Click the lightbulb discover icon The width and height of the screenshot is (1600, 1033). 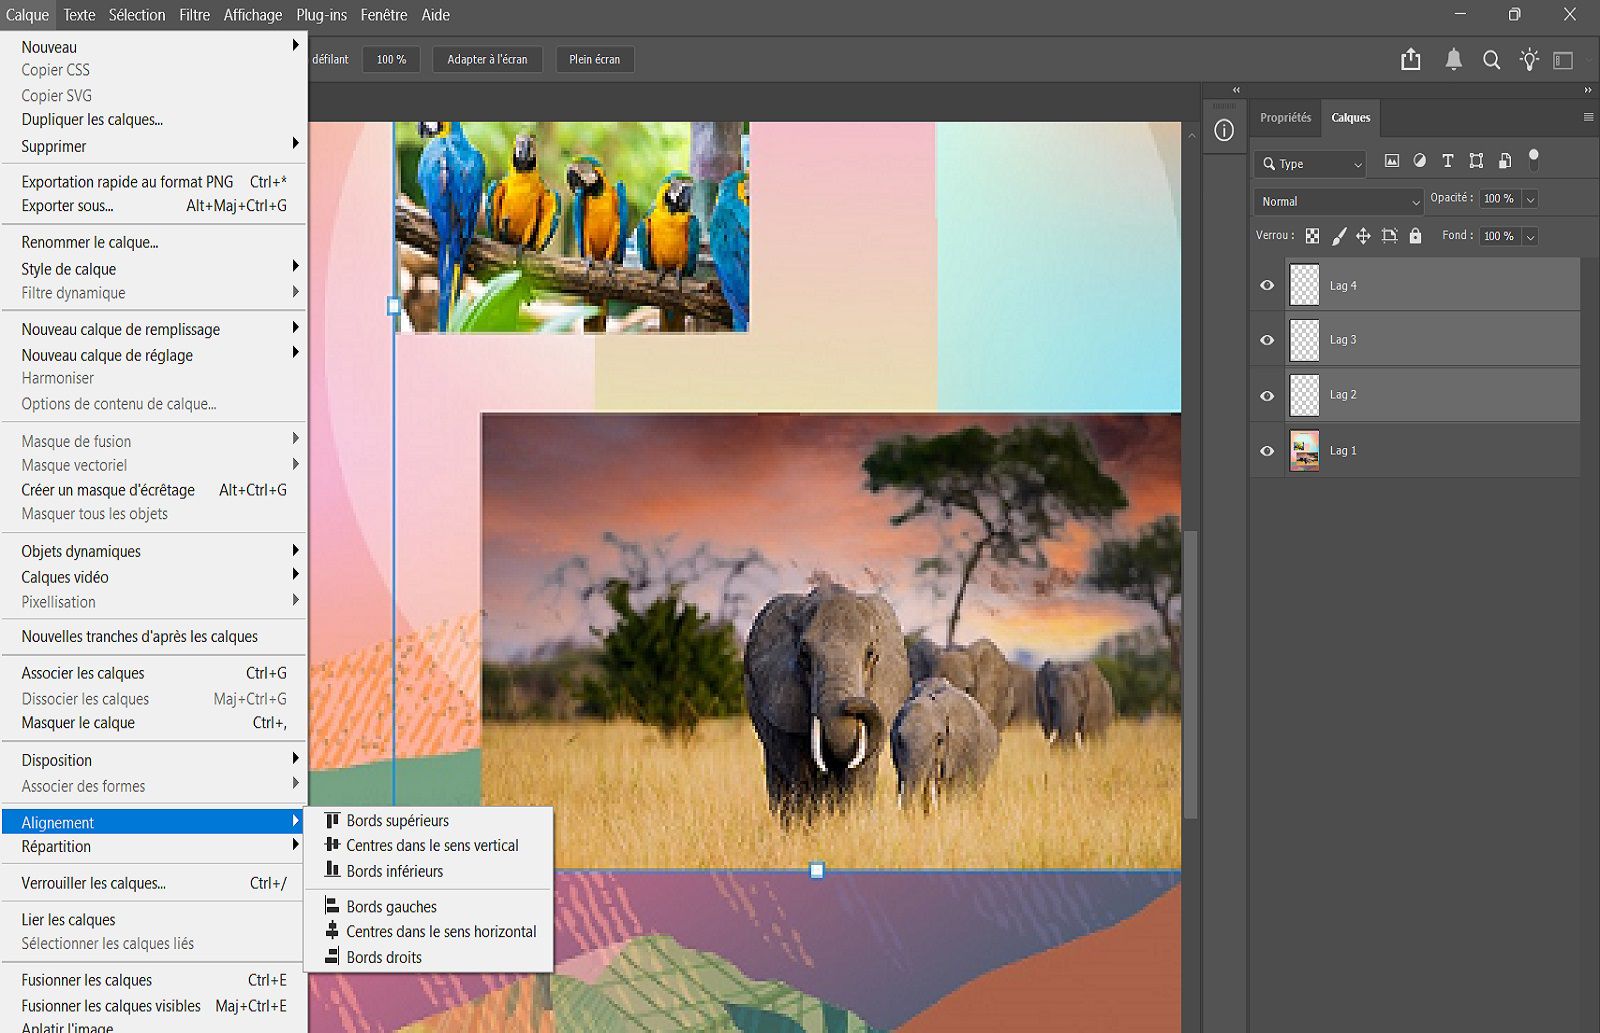tap(1529, 60)
